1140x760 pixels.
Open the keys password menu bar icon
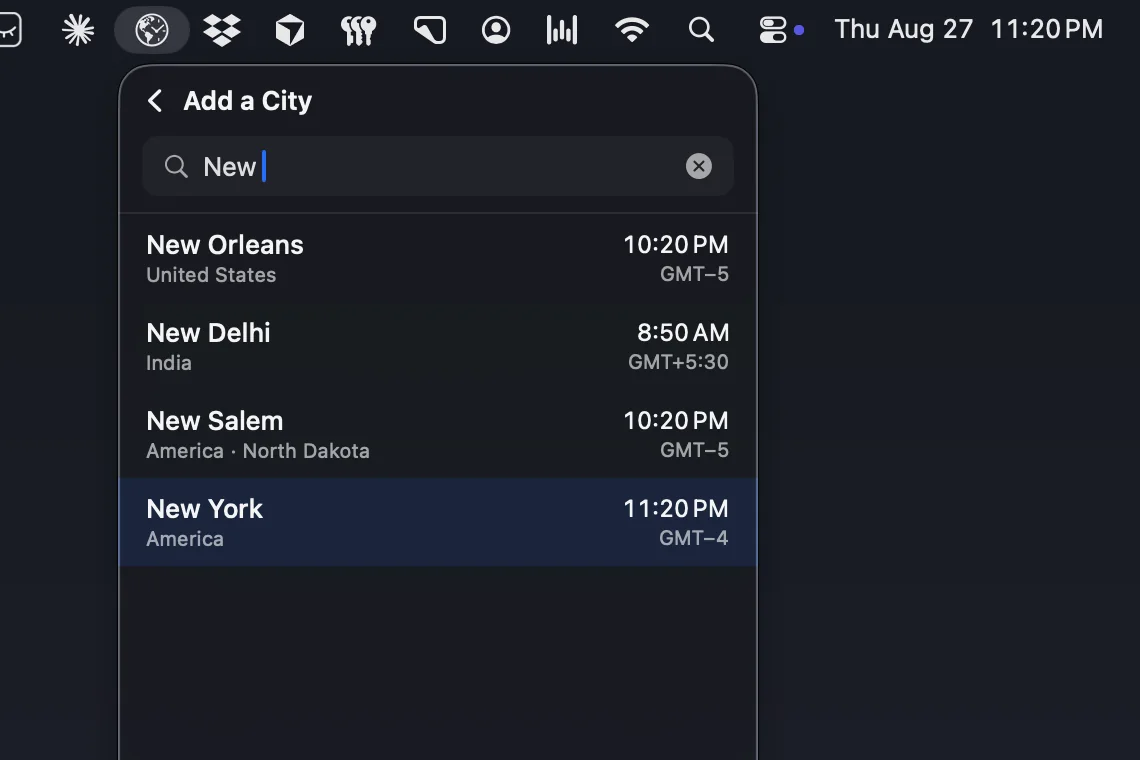click(358, 30)
